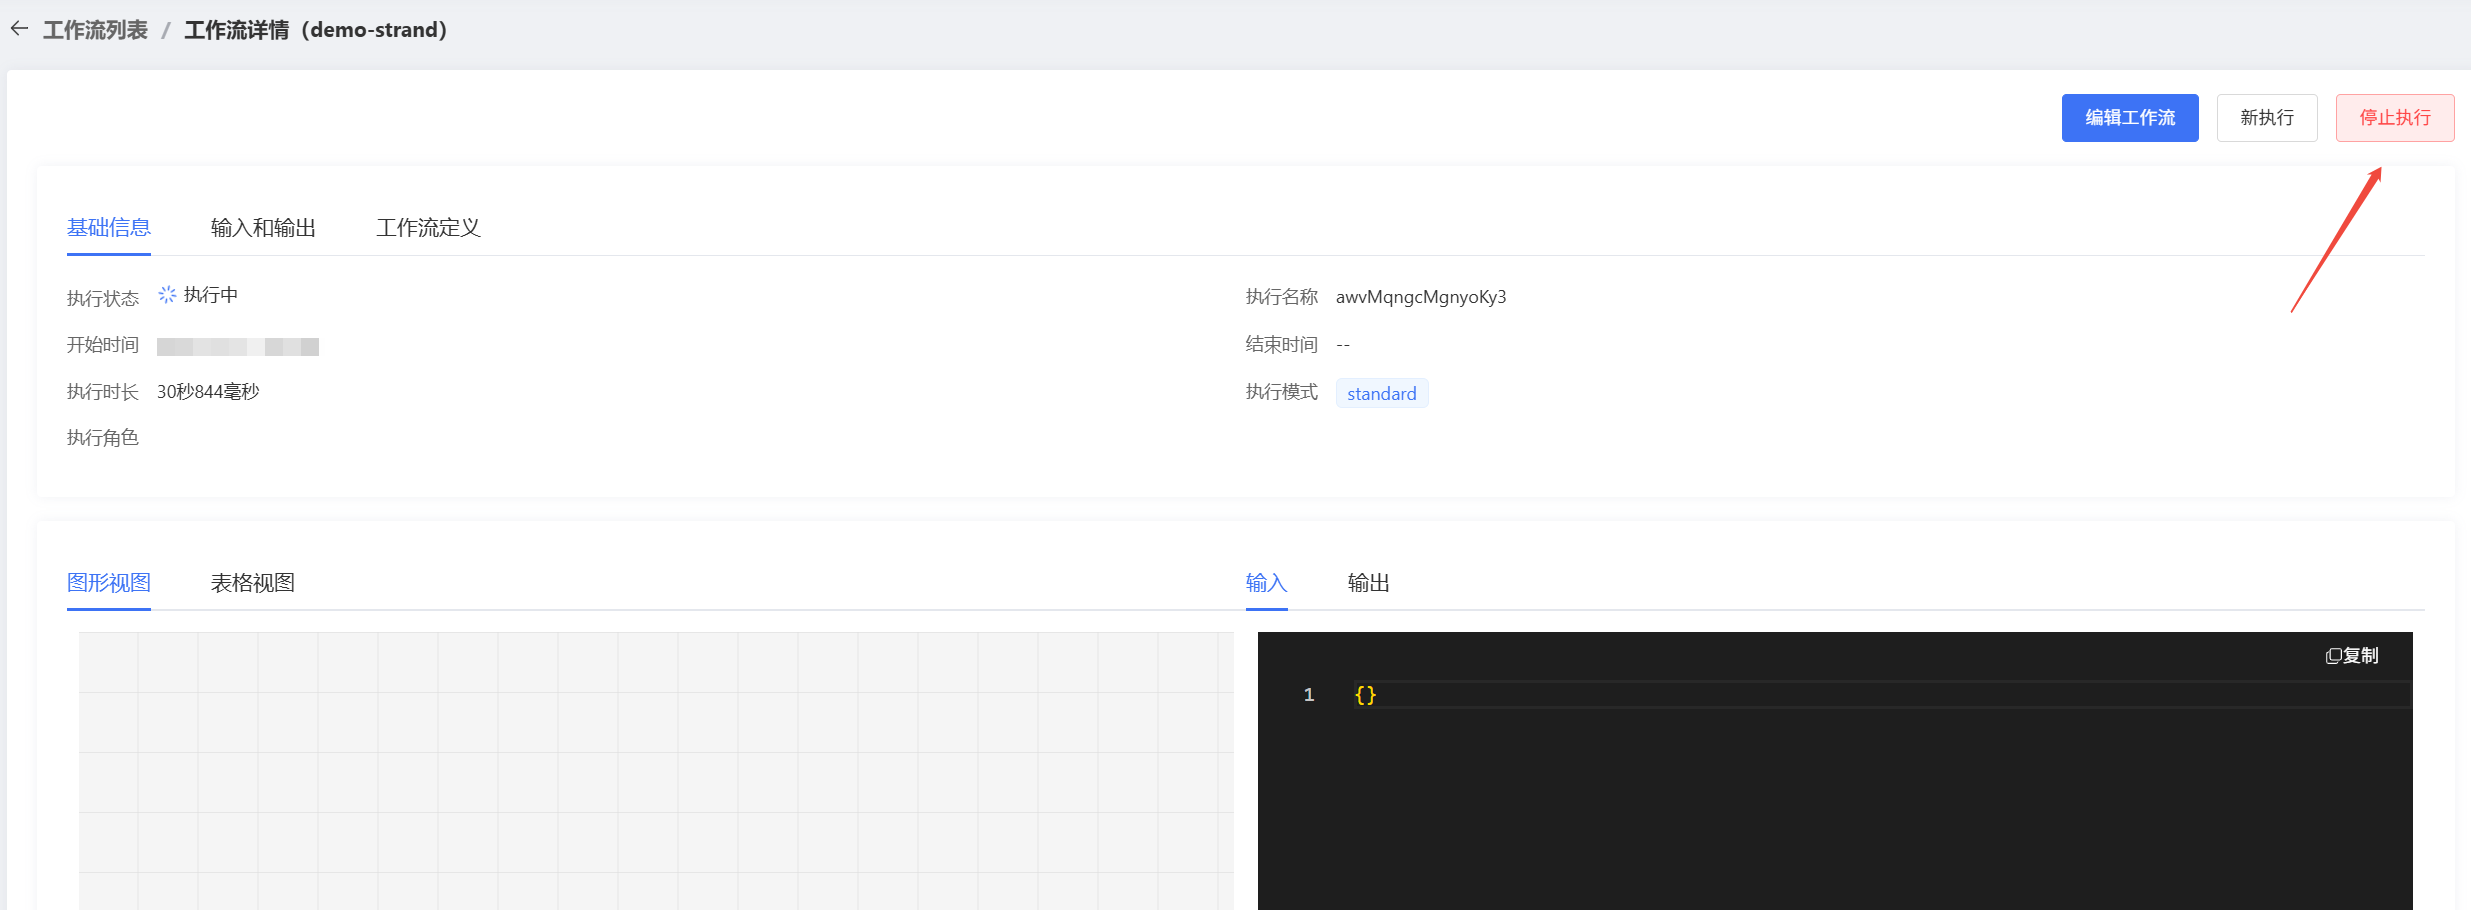The height and width of the screenshot is (910, 2471).
Task: Click the 执行中 status text
Action: [211, 295]
